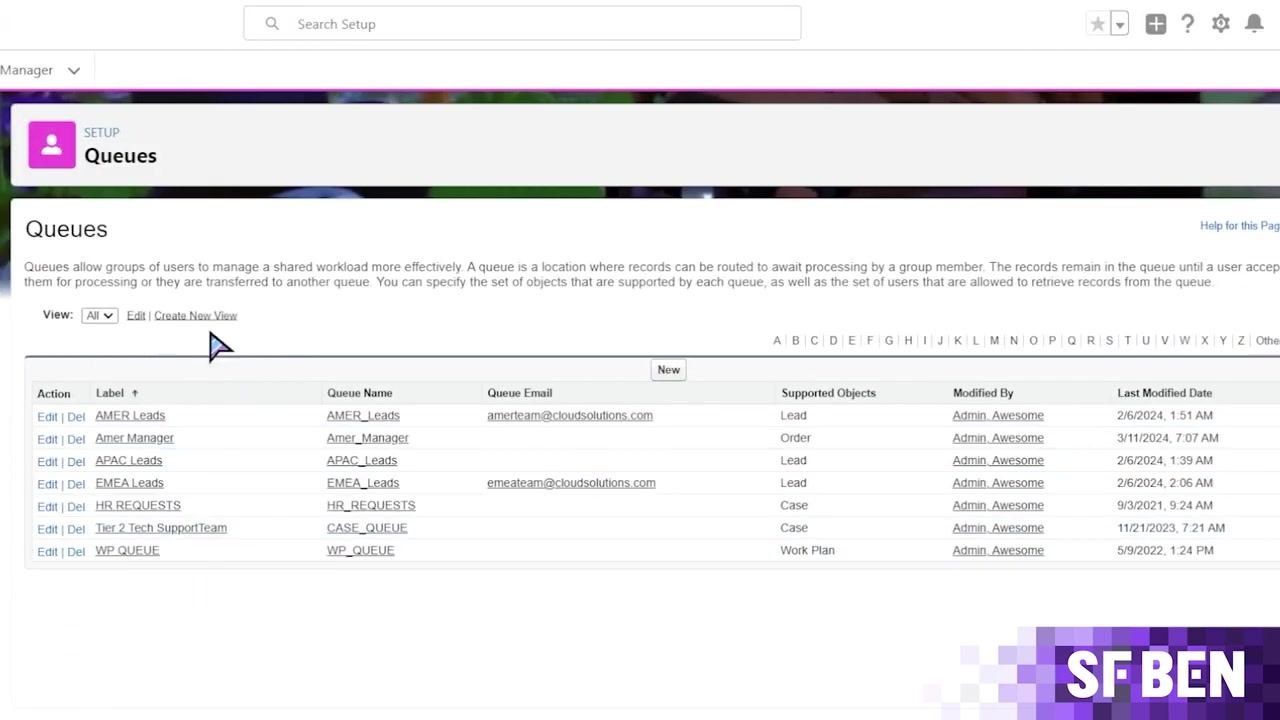Select the Work Plan supported object cell
This screenshot has height=720, width=1280.
(807, 550)
